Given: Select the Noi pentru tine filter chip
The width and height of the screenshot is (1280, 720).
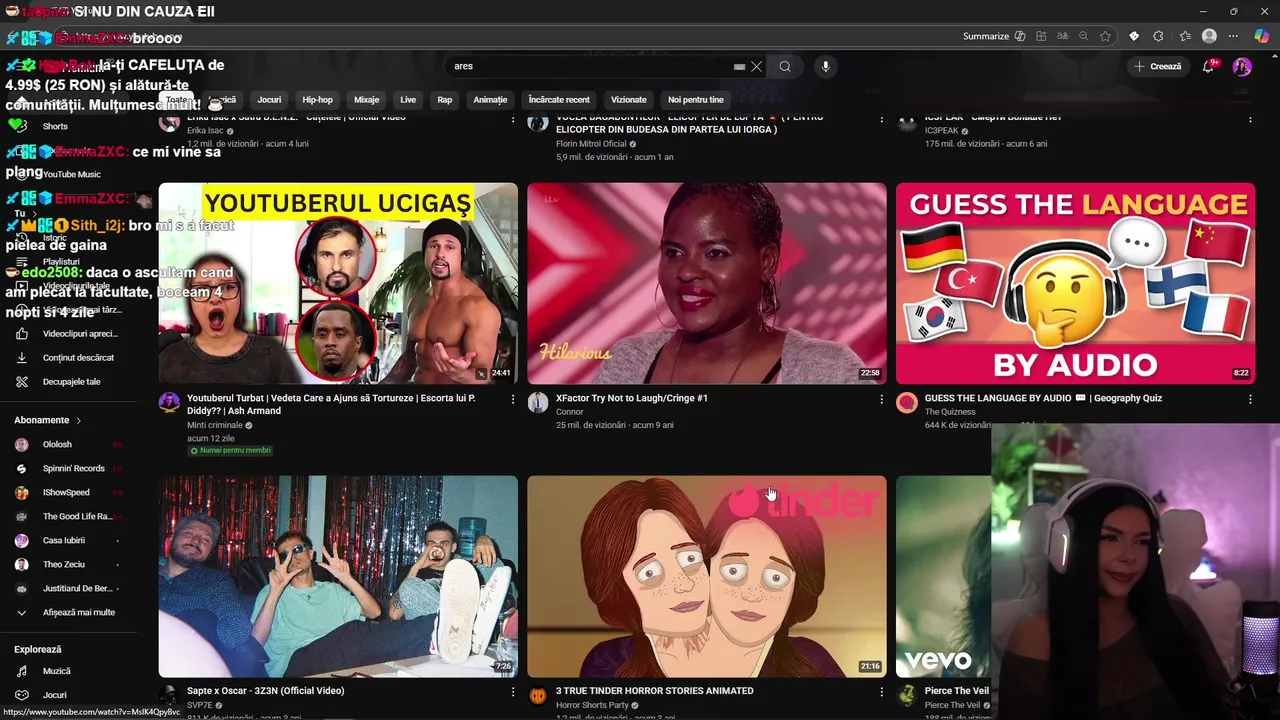Looking at the screenshot, I should click(696, 100).
